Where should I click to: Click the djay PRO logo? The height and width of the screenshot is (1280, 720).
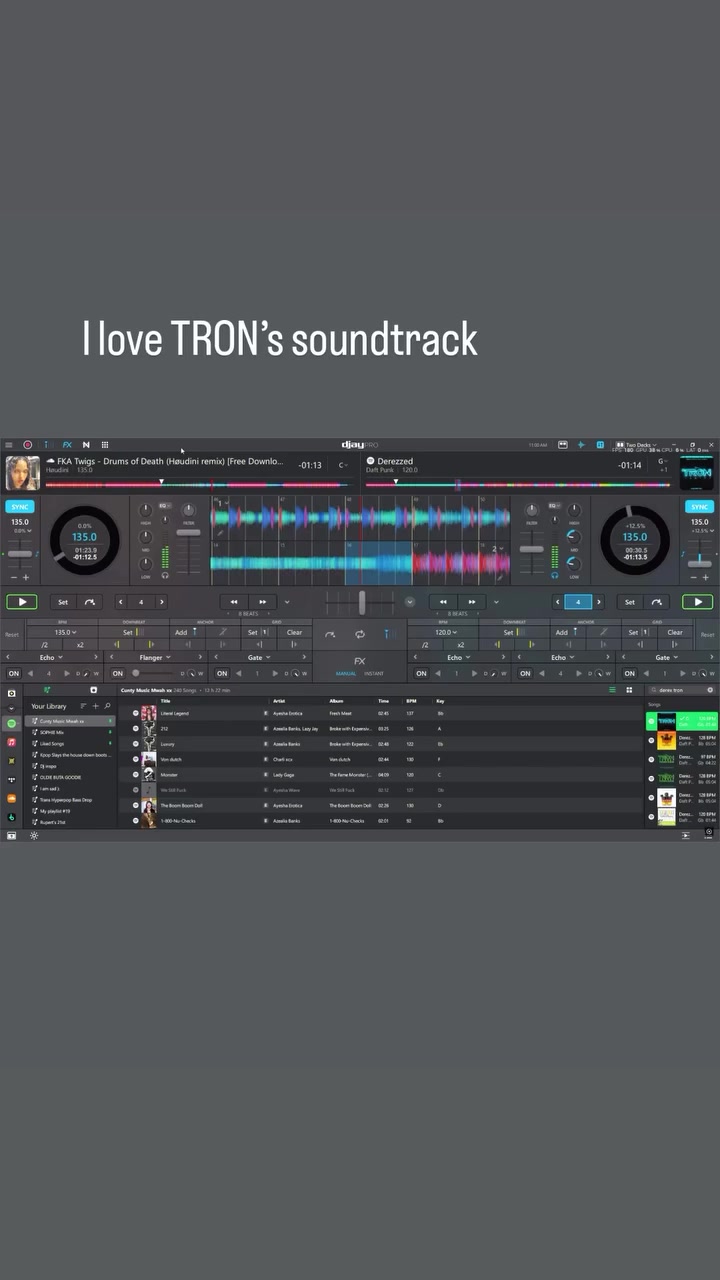point(360,445)
